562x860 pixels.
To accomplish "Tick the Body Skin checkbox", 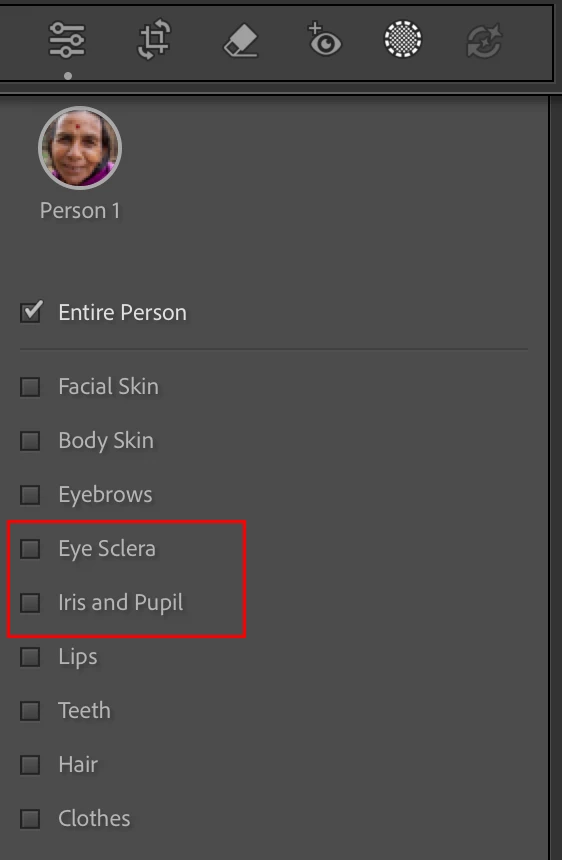I will 30,441.
